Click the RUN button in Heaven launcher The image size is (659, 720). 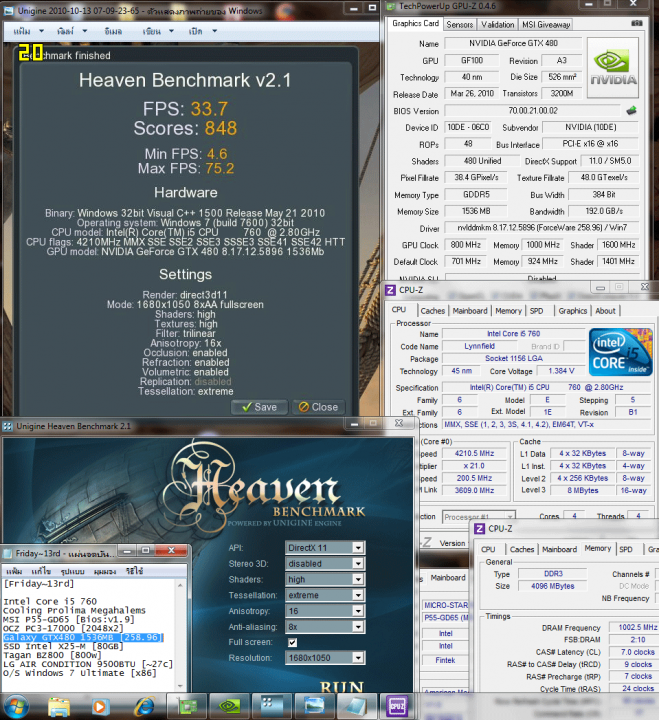(342, 687)
